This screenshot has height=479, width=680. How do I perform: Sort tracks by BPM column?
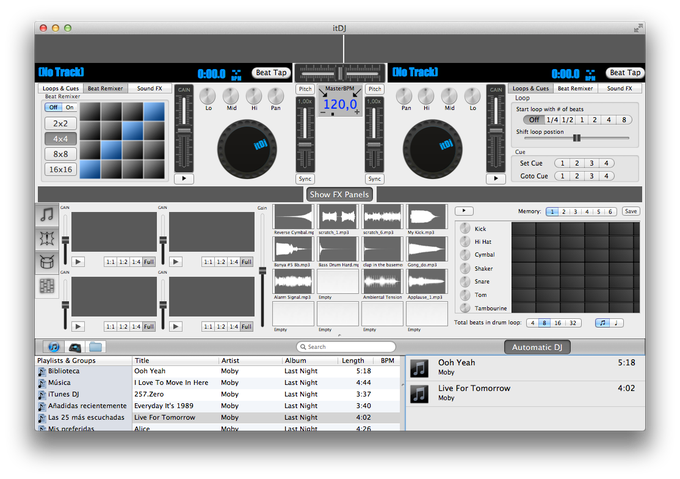pyautogui.click(x=387, y=361)
